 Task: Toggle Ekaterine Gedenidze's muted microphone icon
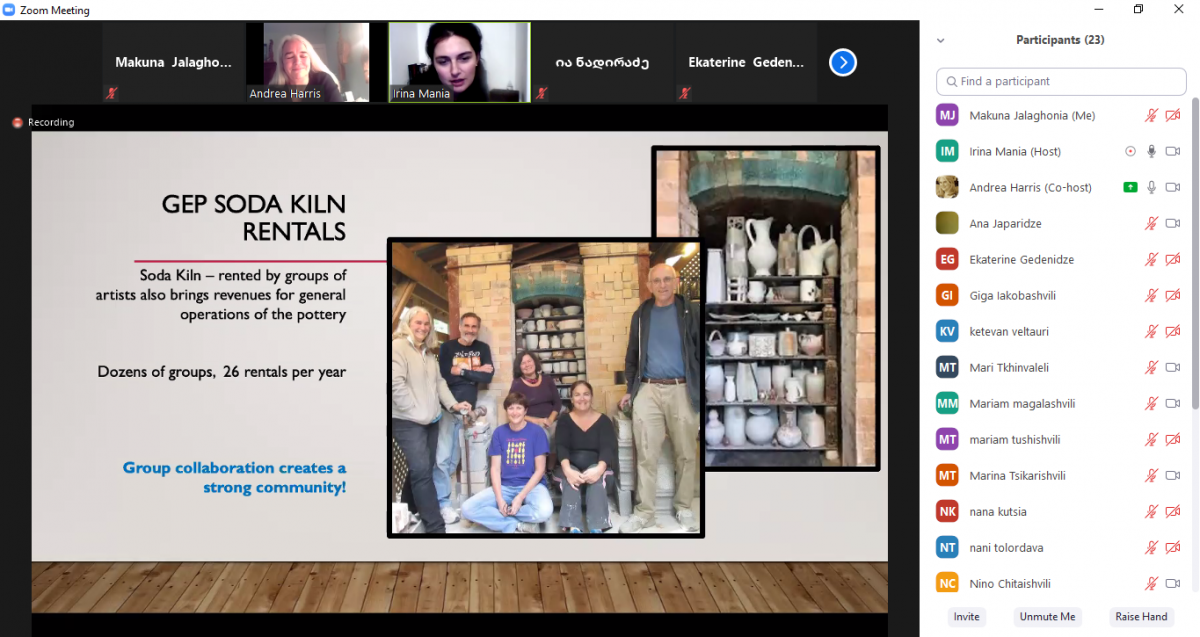tap(1151, 259)
